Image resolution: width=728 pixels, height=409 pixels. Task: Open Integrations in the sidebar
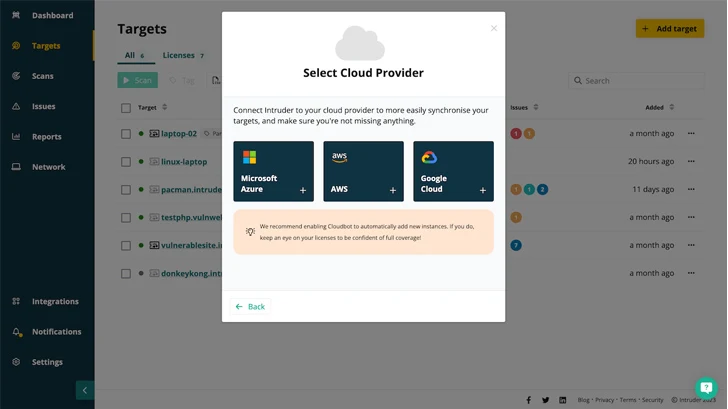pos(55,301)
